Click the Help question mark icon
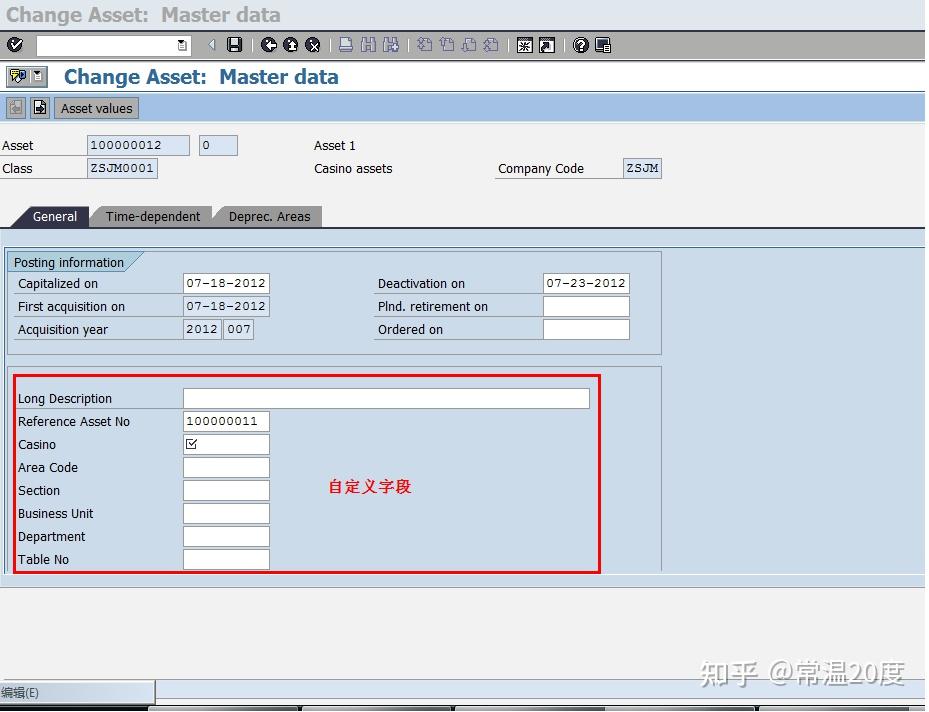The image size is (929, 712). click(x=581, y=45)
